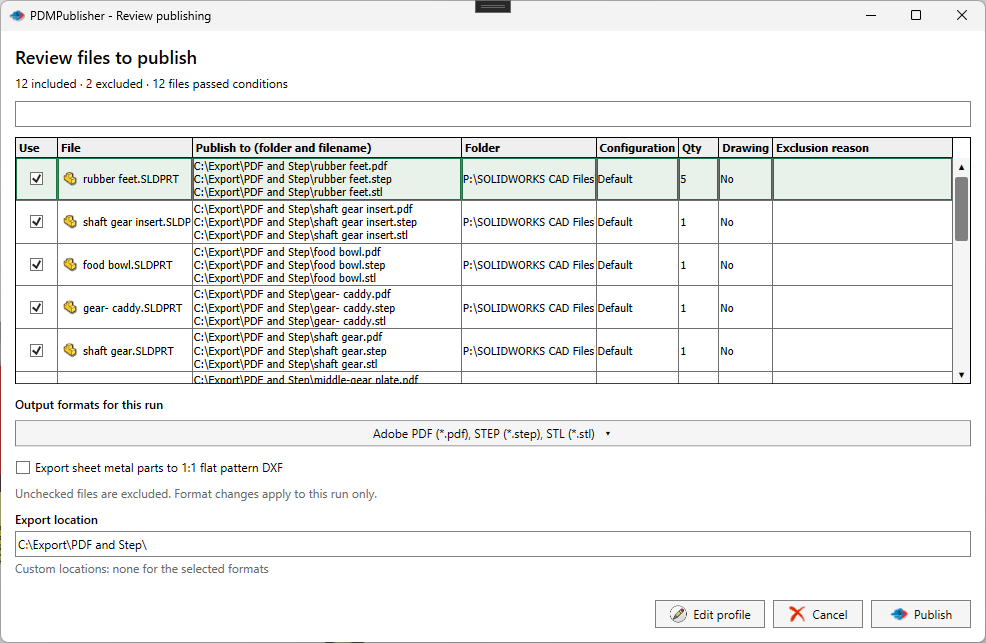
Task: Click Default configuration for rubber feet
Action: point(615,179)
